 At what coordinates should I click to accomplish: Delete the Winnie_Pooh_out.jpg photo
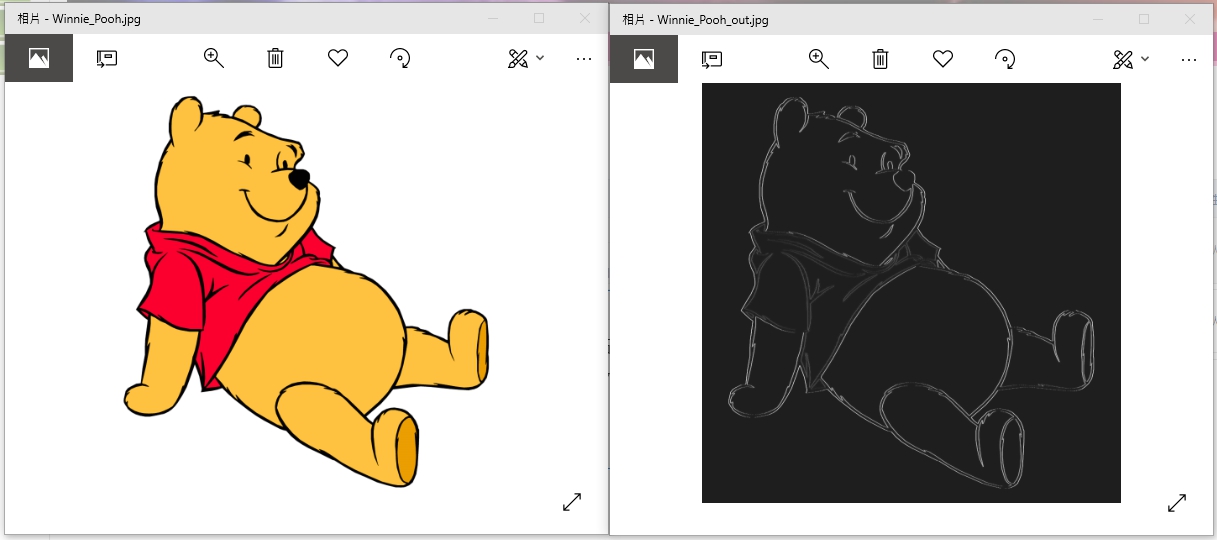tap(880, 59)
